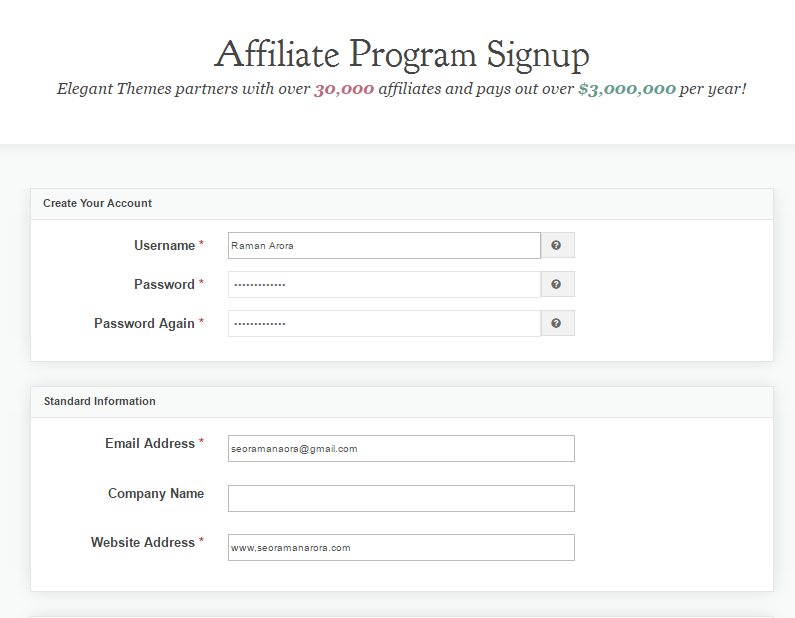Click the help icon beside Username field
Image resolution: width=795 pixels, height=618 pixels.
(x=557, y=245)
